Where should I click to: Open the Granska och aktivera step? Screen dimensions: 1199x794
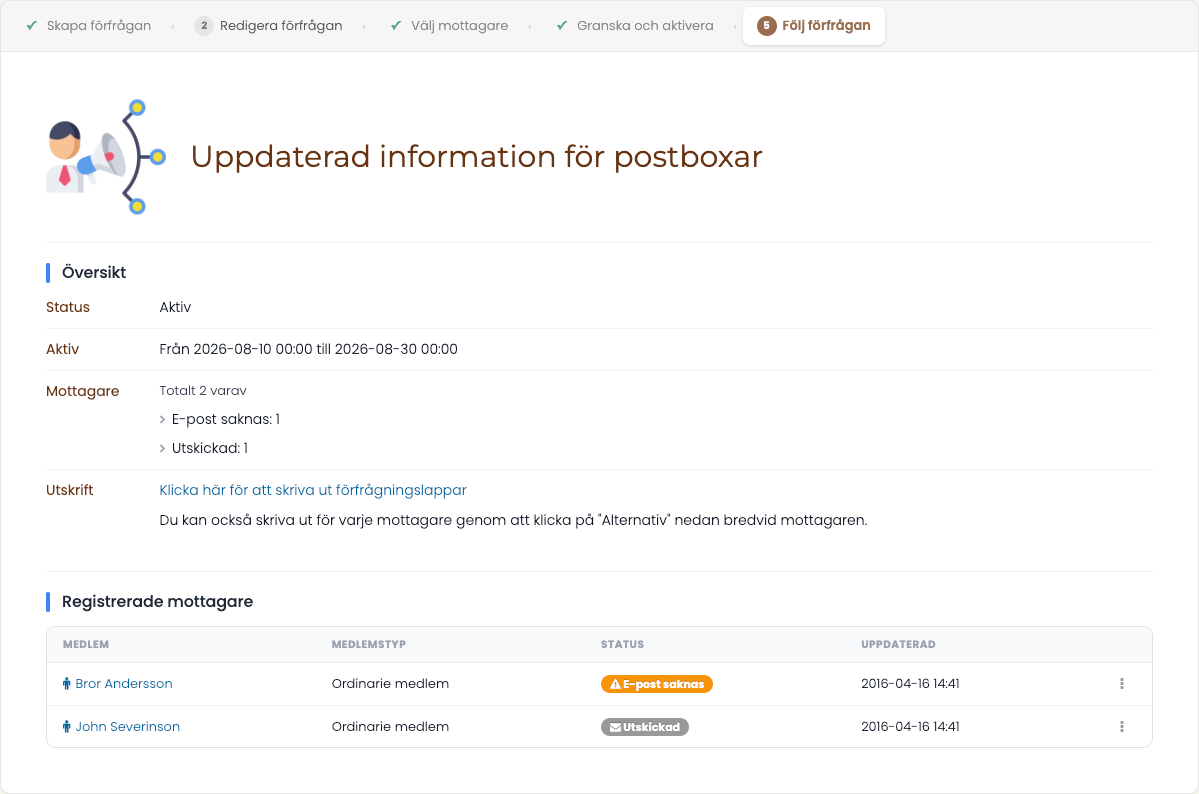[635, 25]
